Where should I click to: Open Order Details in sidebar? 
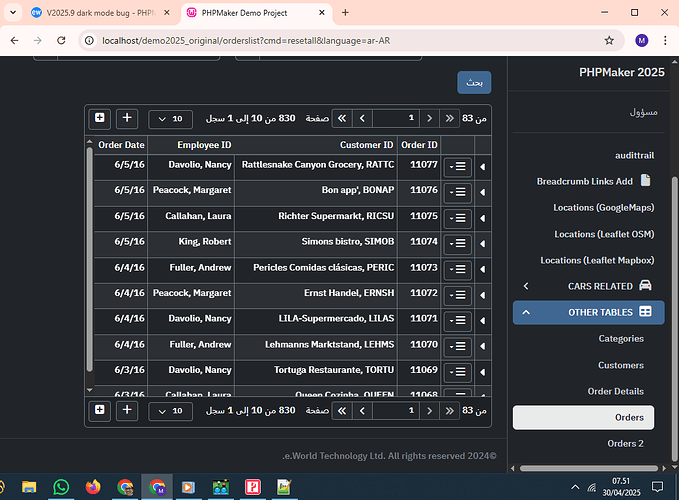coord(615,391)
